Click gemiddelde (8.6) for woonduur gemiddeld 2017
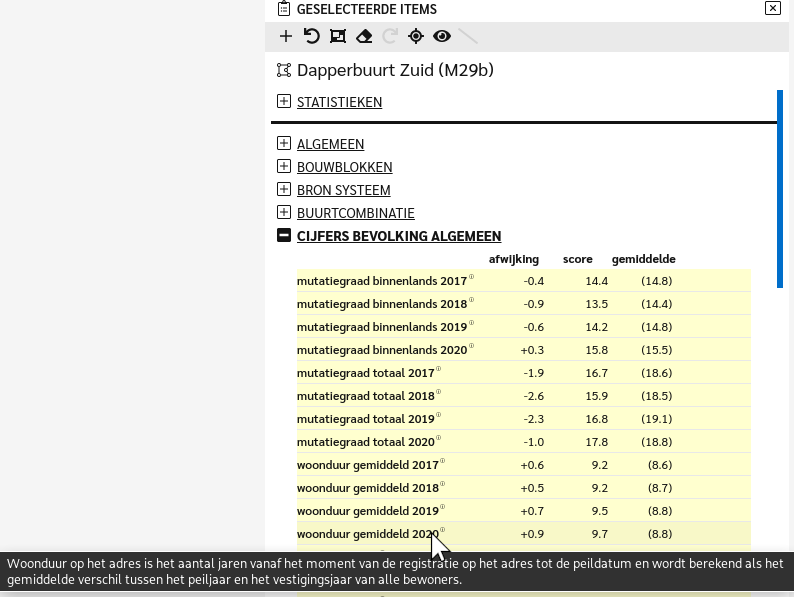Image resolution: width=794 pixels, height=597 pixels. [660, 465]
